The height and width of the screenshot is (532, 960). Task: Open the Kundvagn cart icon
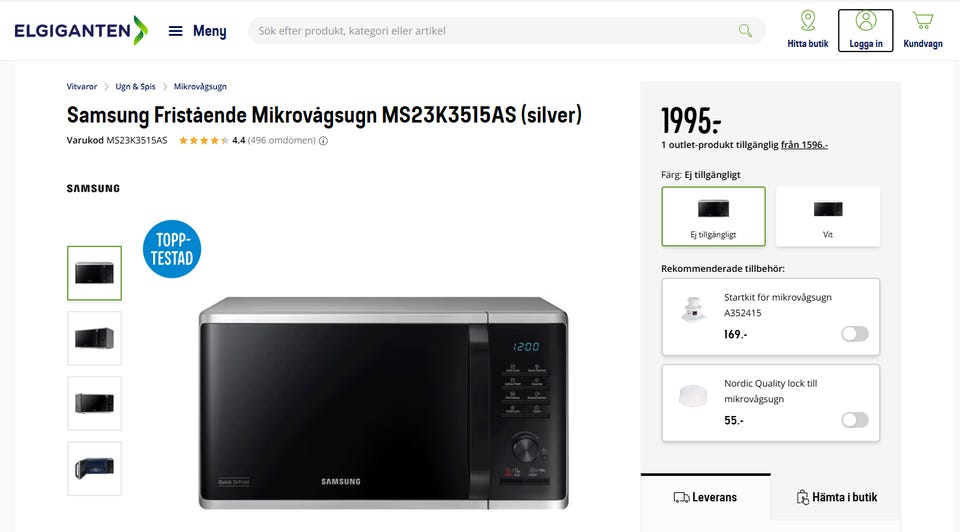[x=923, y=21]
